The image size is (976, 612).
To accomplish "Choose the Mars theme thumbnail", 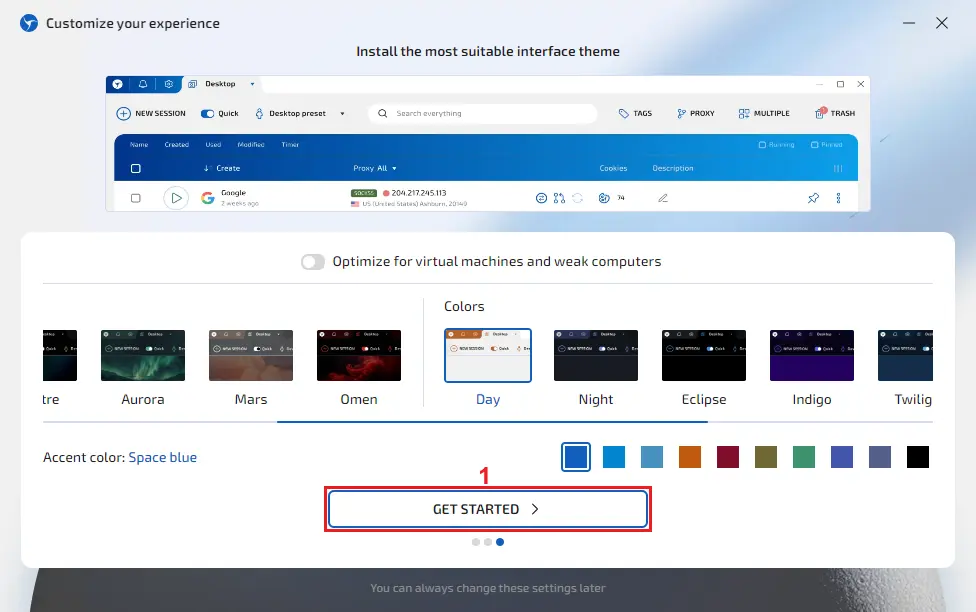I will click(x=251, y=355).
